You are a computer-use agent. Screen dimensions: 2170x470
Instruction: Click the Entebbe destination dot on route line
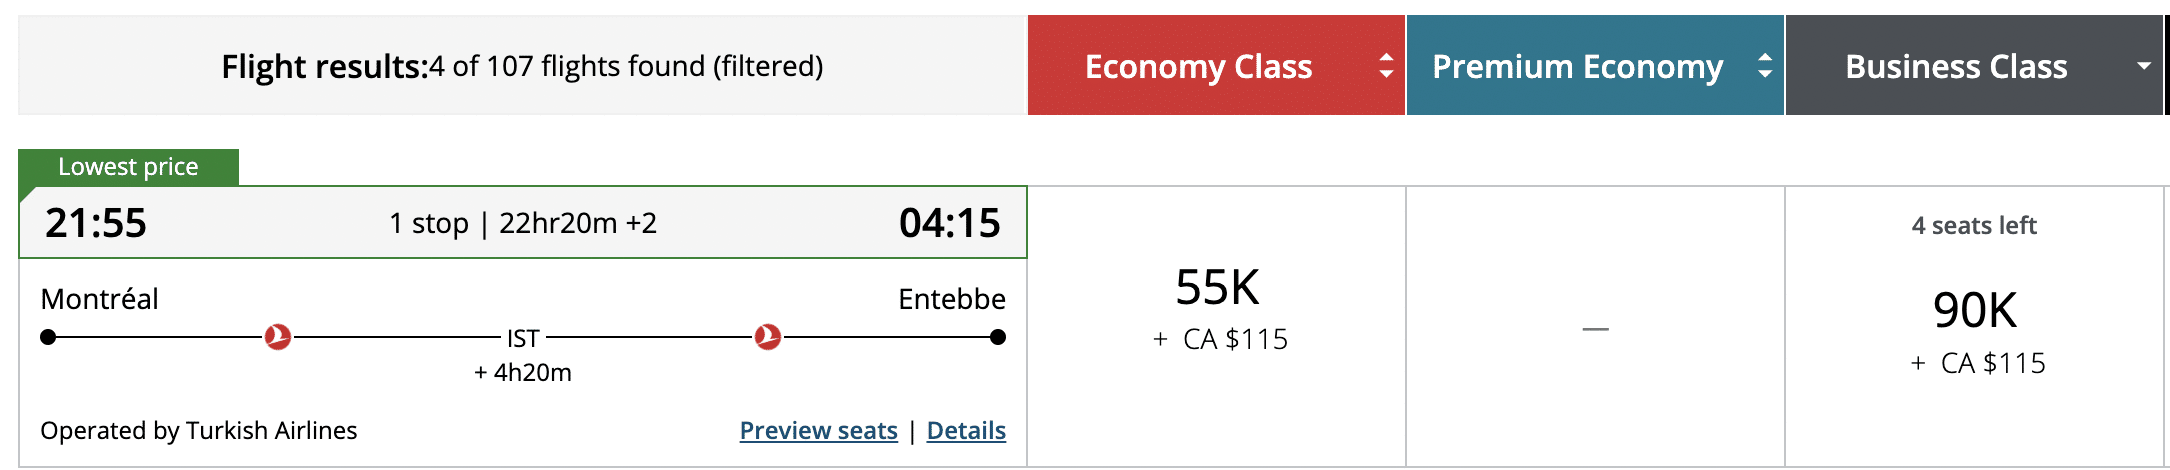click(x=997, y=337)
